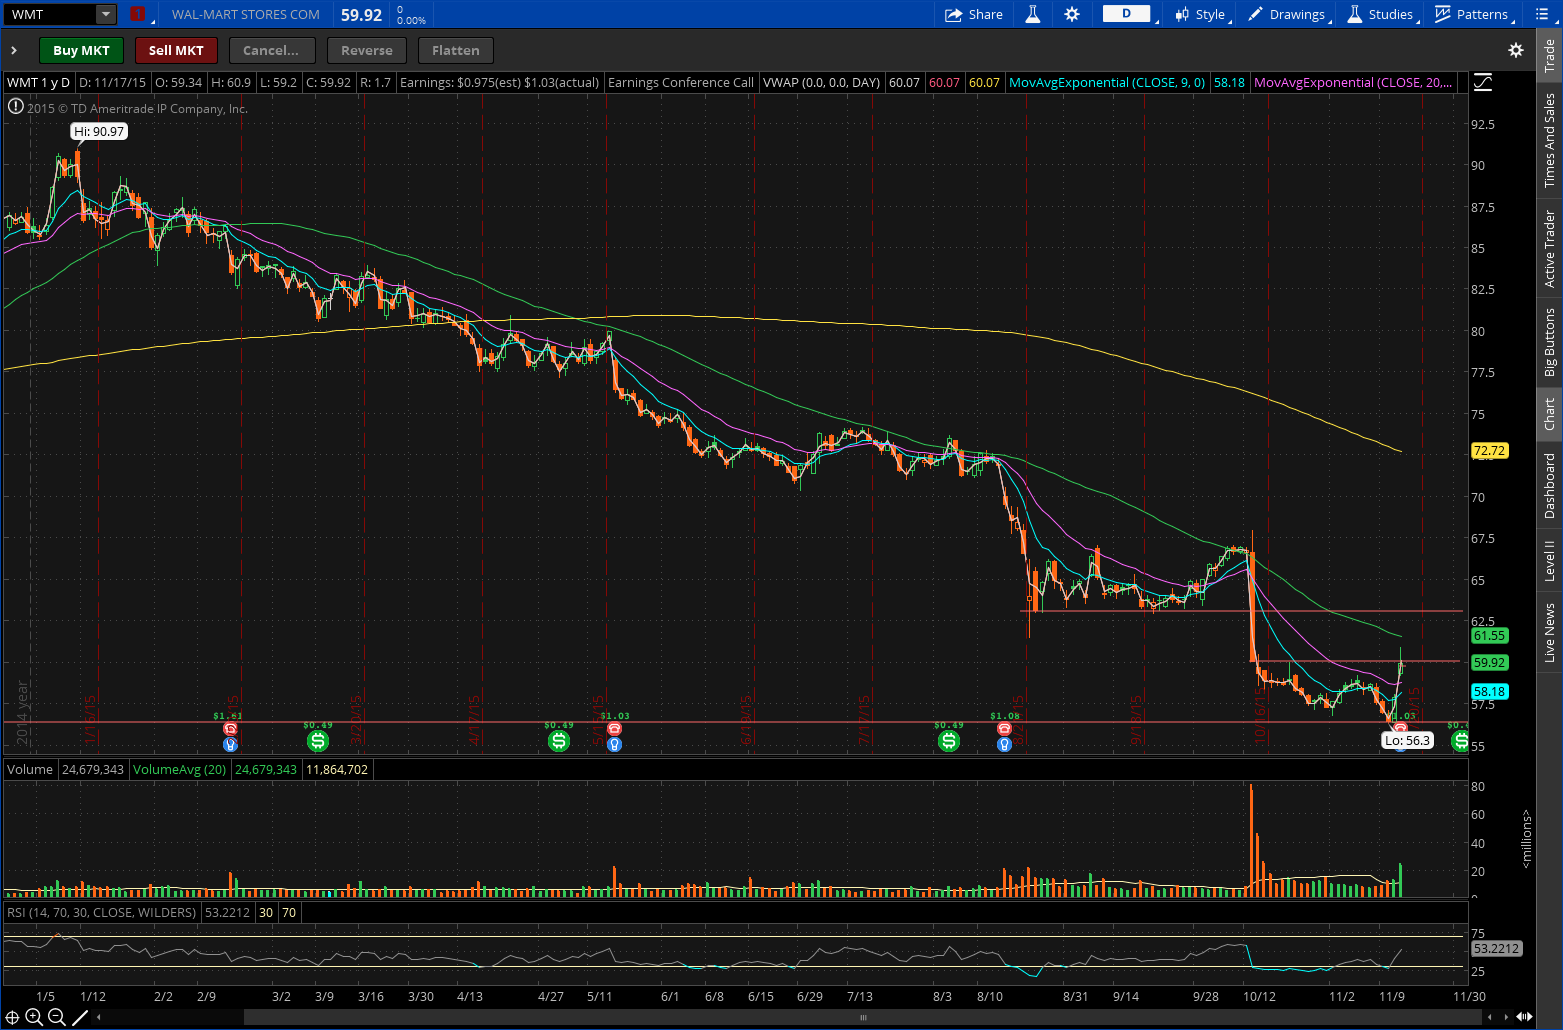Select the crosshair pan tool icon
Screen dimensions: 1563x1030
[12, 1018]
